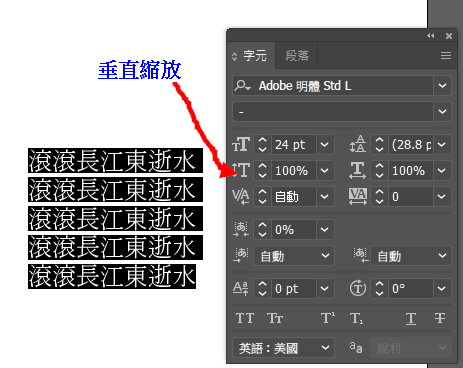Click the horizontal scale icon

358,170
